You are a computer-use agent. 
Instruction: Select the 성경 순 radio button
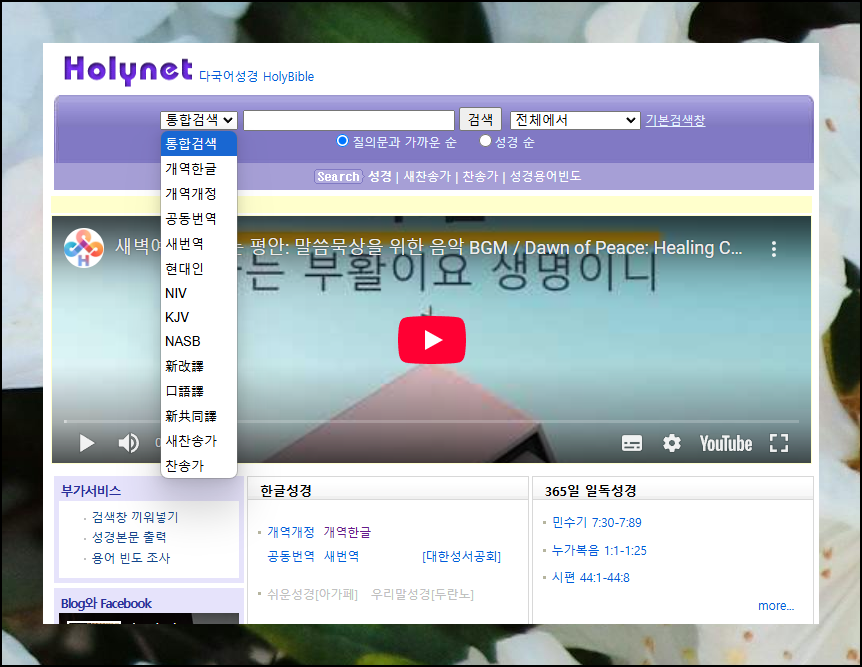coord(485,141)
